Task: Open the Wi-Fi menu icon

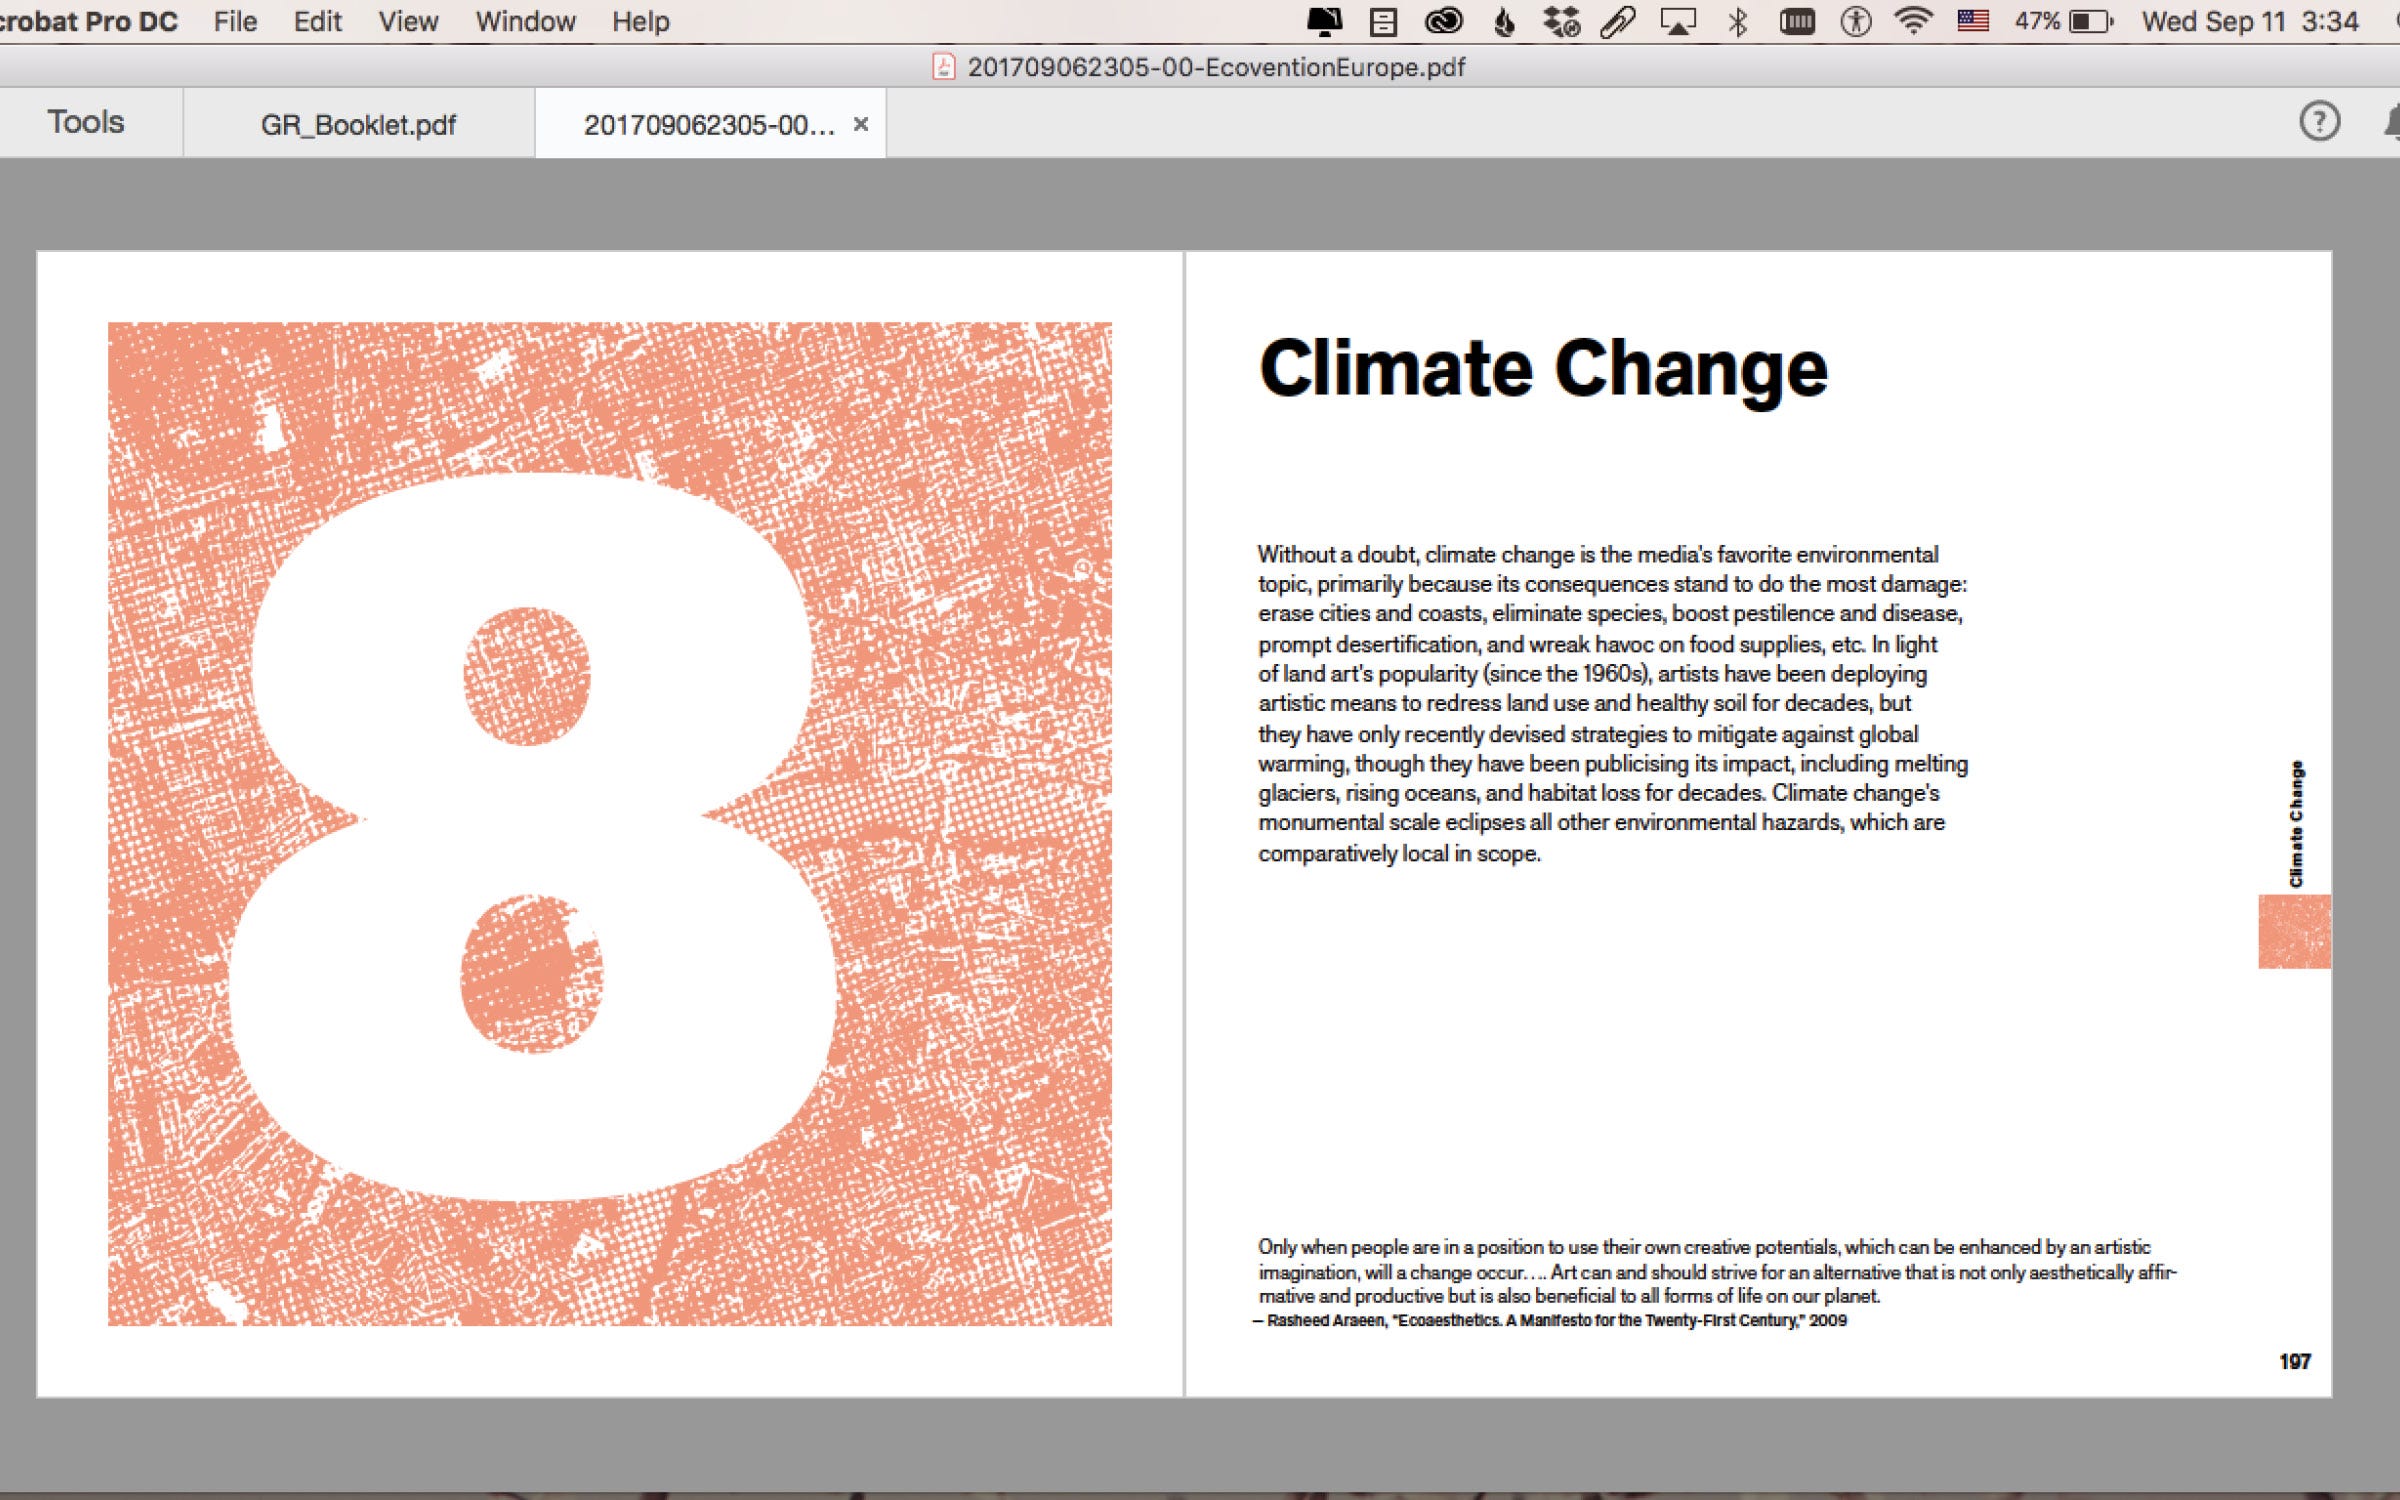Action: click(x=1913, y=21)
